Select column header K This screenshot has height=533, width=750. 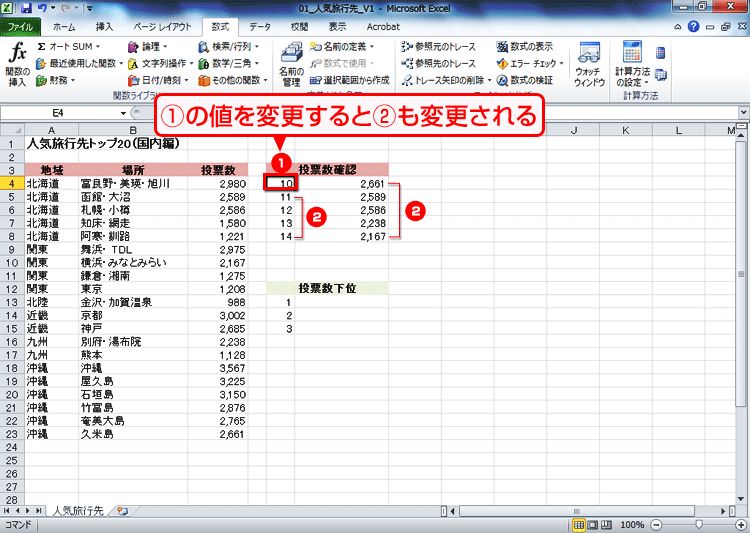point(626,130)
